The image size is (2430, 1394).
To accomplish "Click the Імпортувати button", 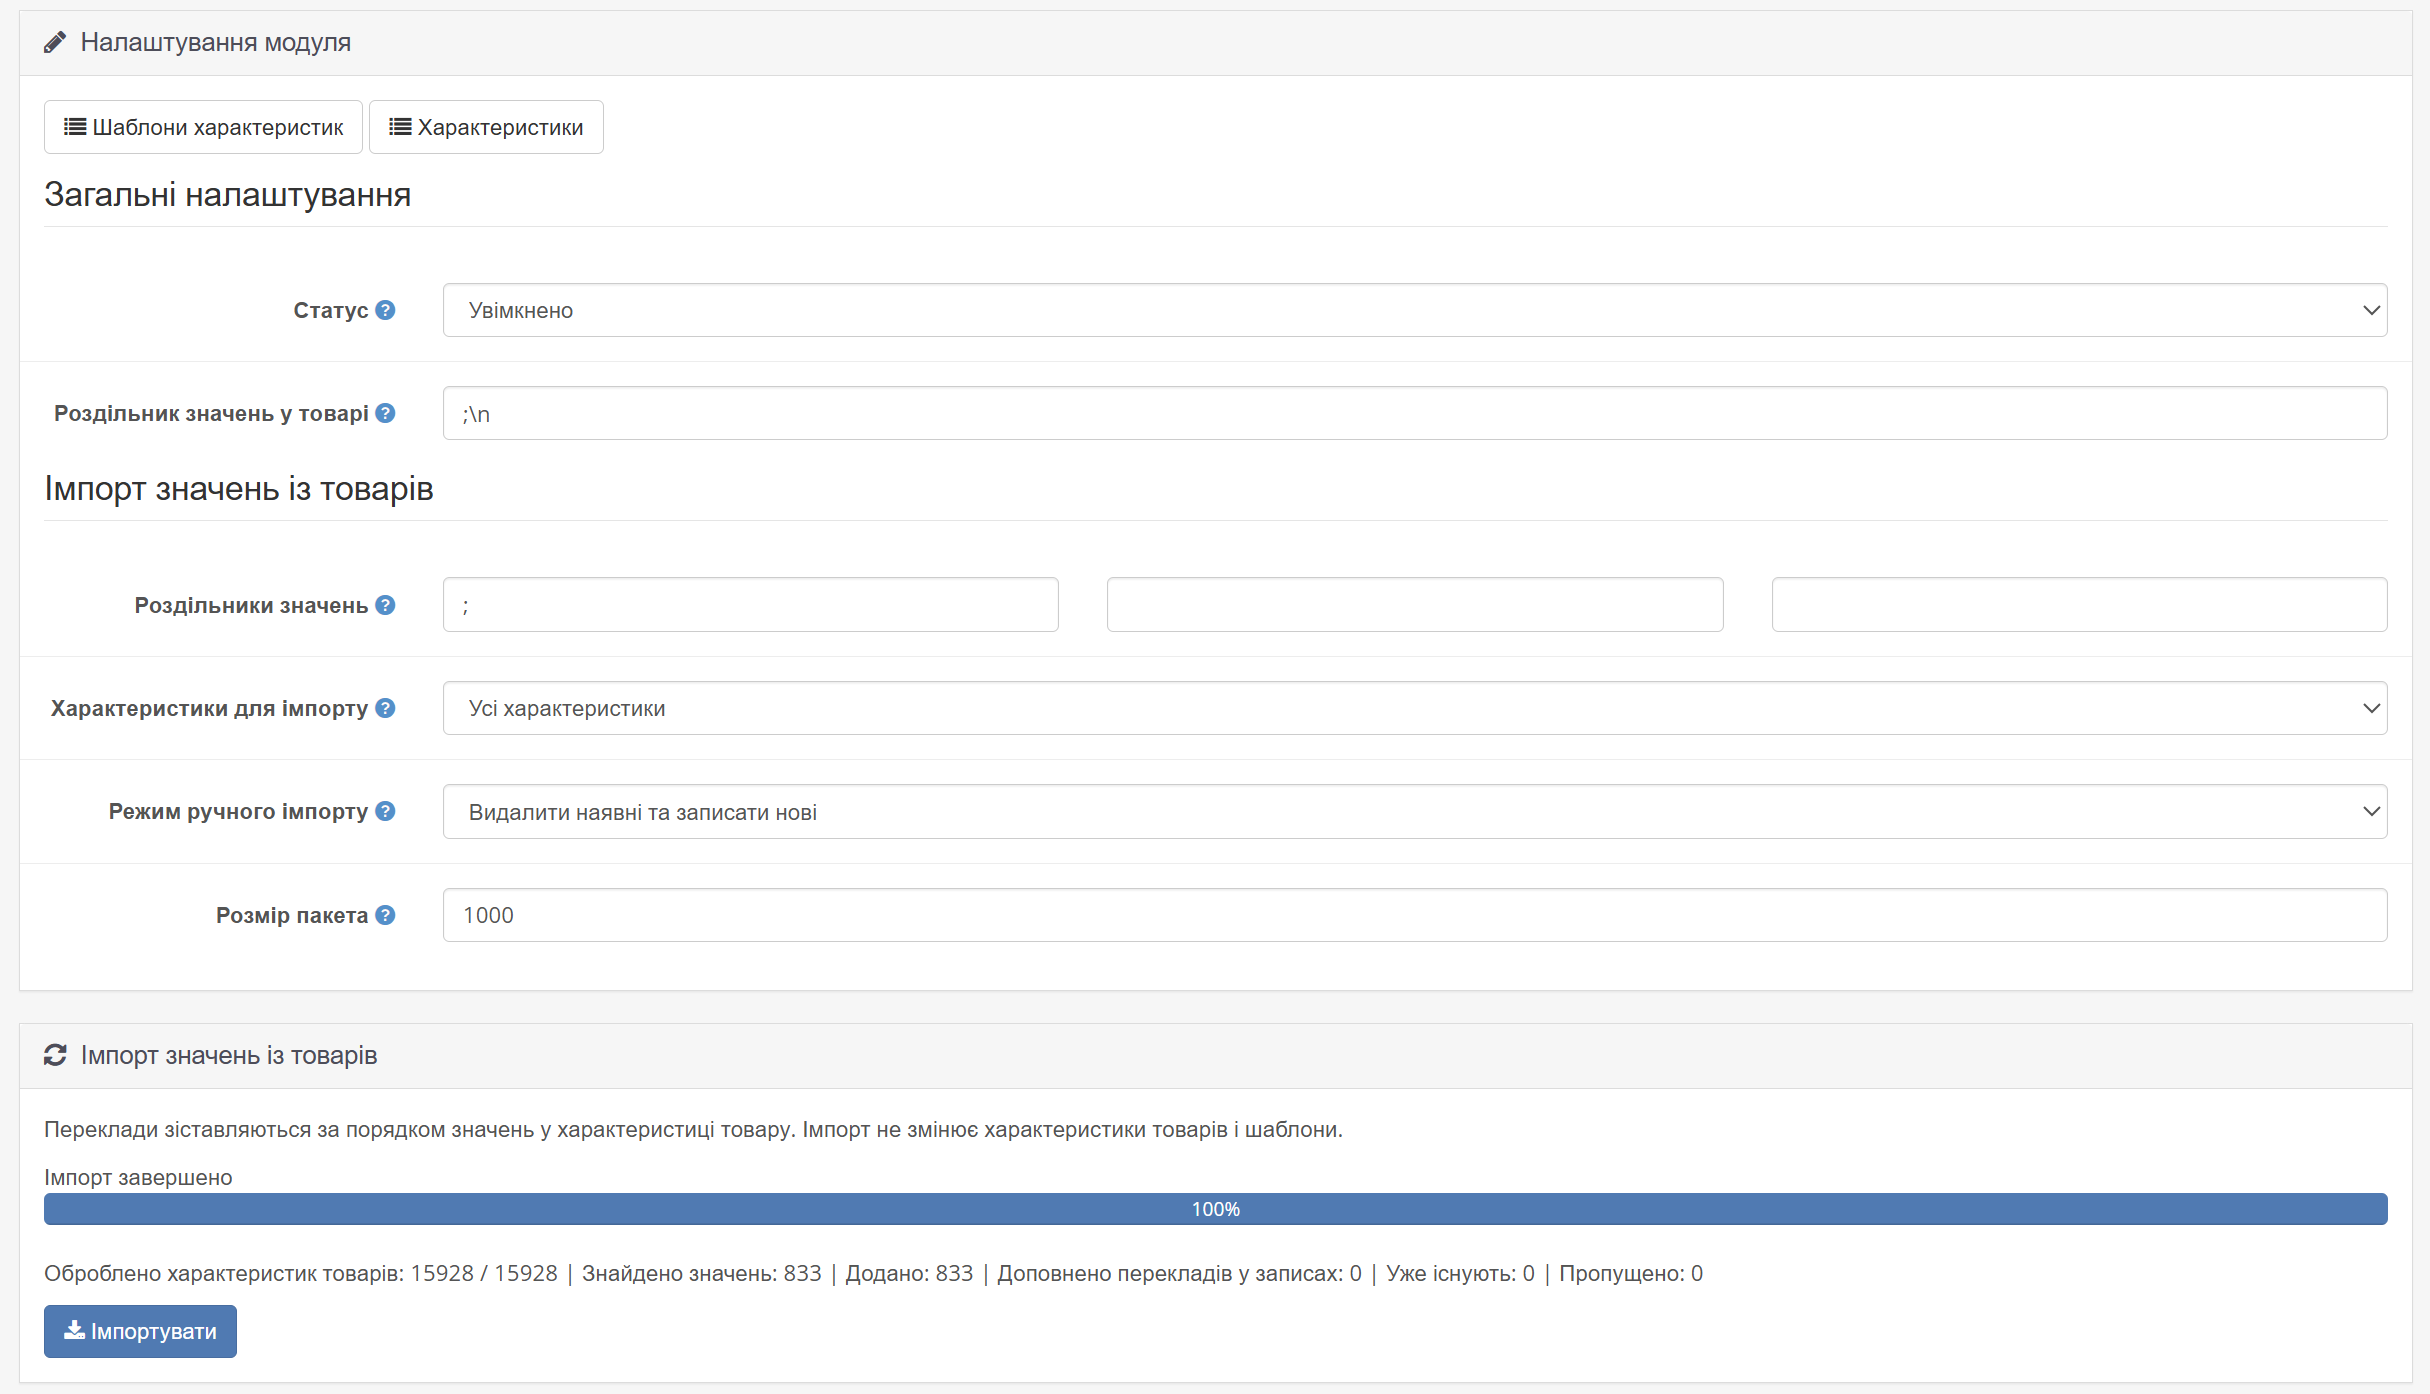I will pos(140,1331).
